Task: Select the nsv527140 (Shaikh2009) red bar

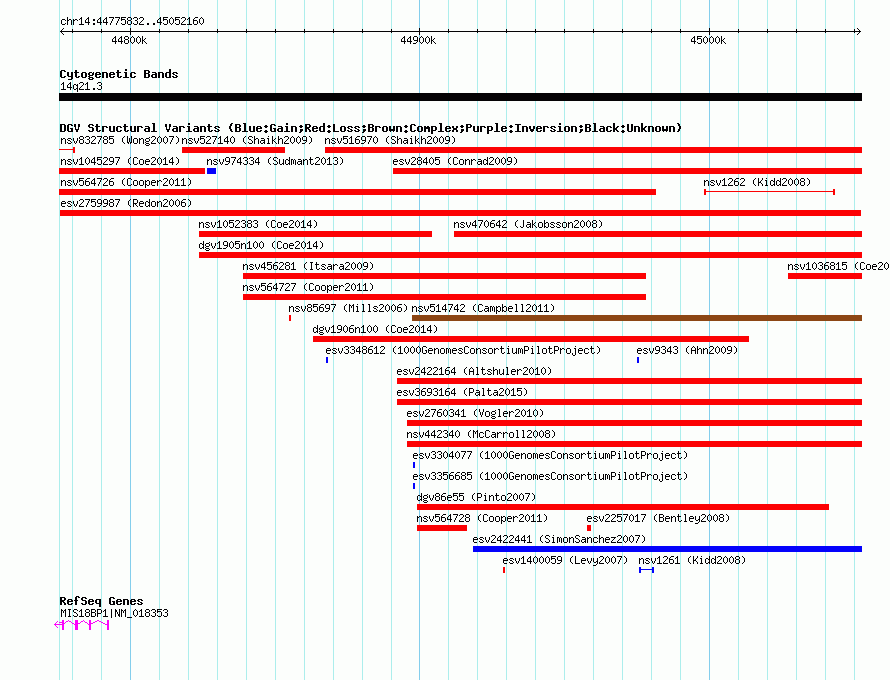Action: [233, 150]
